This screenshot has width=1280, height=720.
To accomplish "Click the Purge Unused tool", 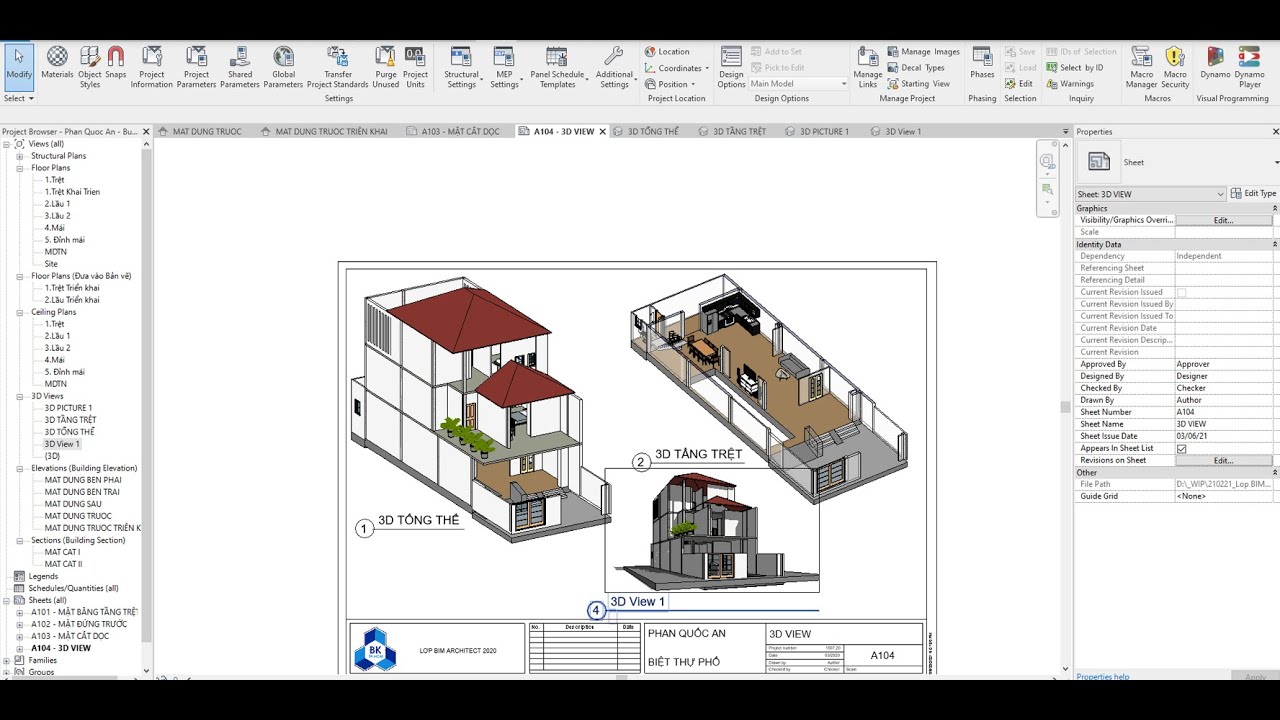I will coord(386,66).
